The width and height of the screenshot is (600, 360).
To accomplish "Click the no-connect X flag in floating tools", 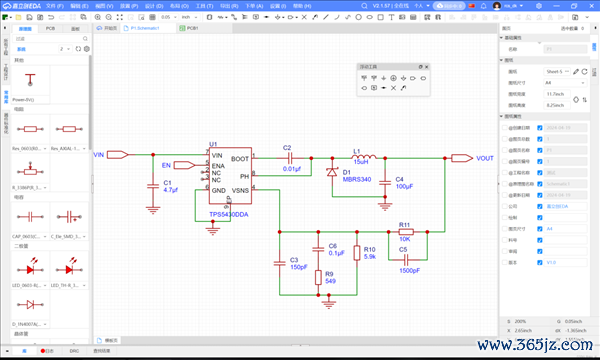I will coord(393,88).
